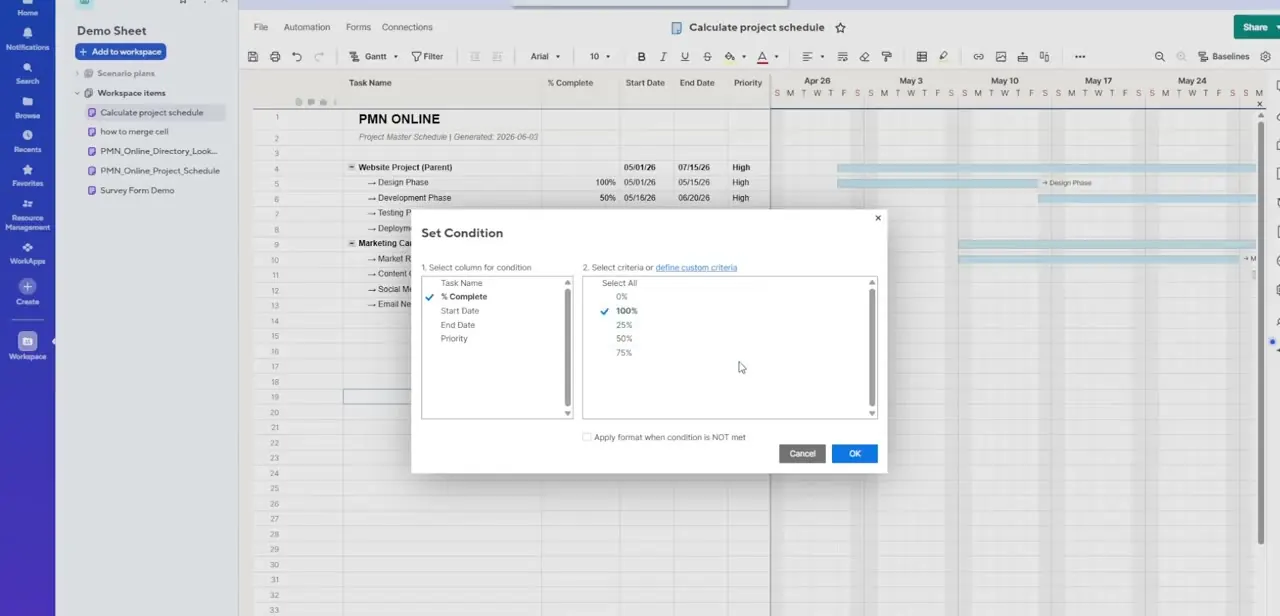Open Notifications in the left sidebar
Screen dimensions: 1280x616
(27, 39)
